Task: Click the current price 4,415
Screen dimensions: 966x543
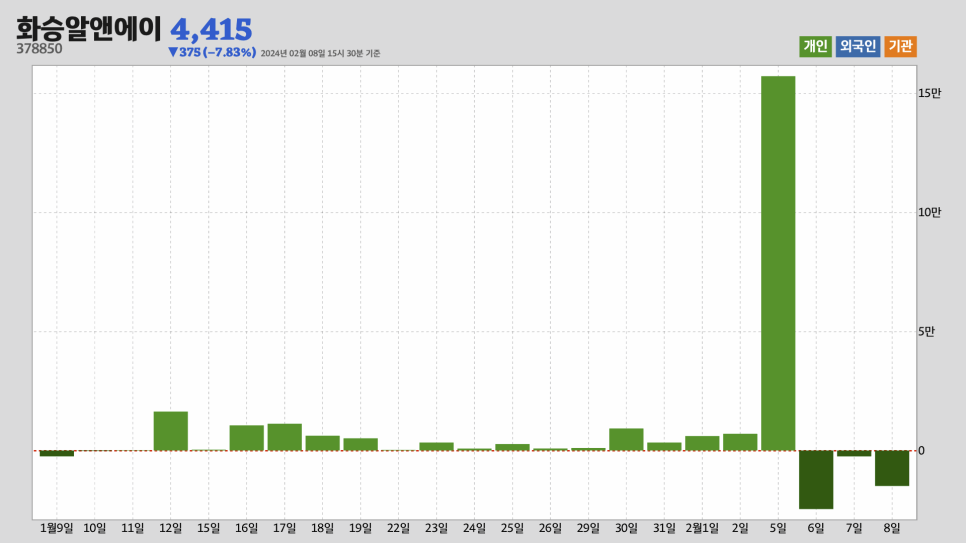Action: pyautogui.click(x=211, y=29)
